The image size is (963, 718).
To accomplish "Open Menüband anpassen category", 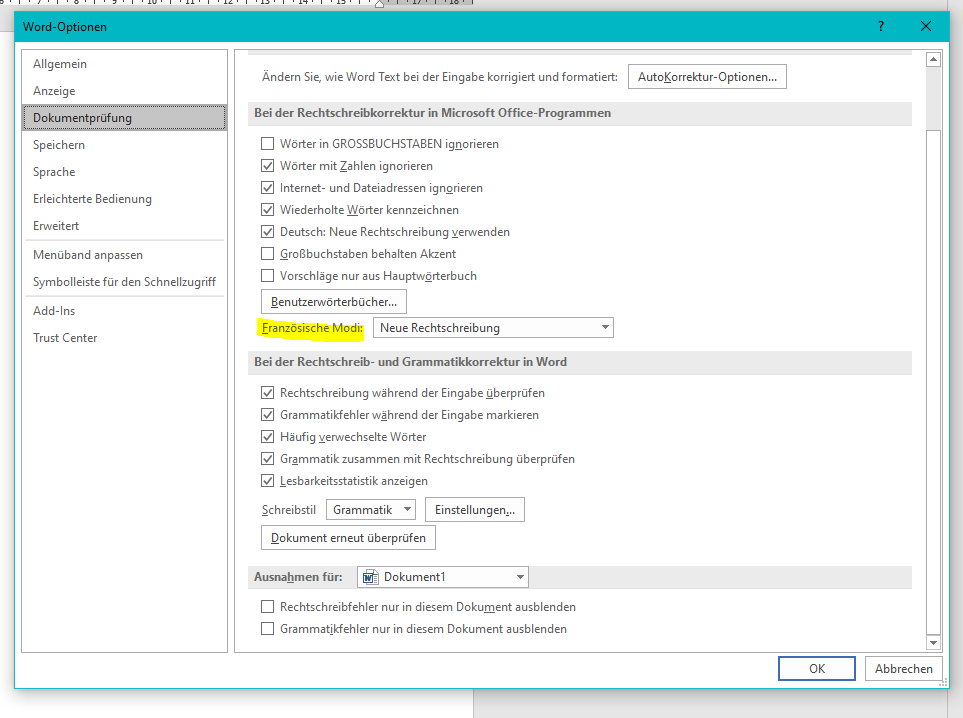I will [x=124, y=255].
